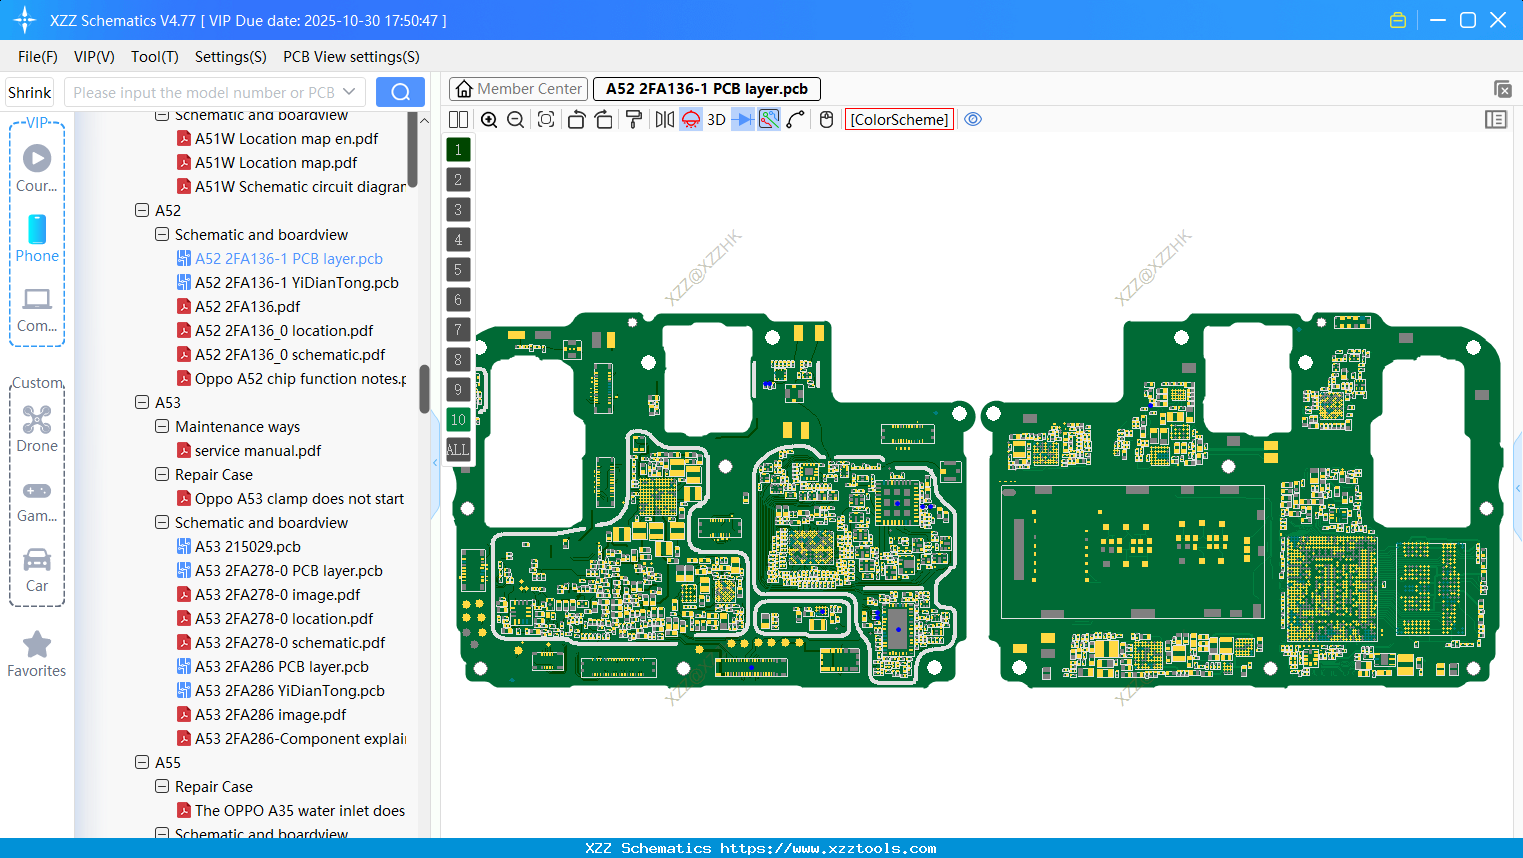The width and height of the screenshot is (1523, 858).
Task: Select PCB layer 10
Action: point(458,420)
